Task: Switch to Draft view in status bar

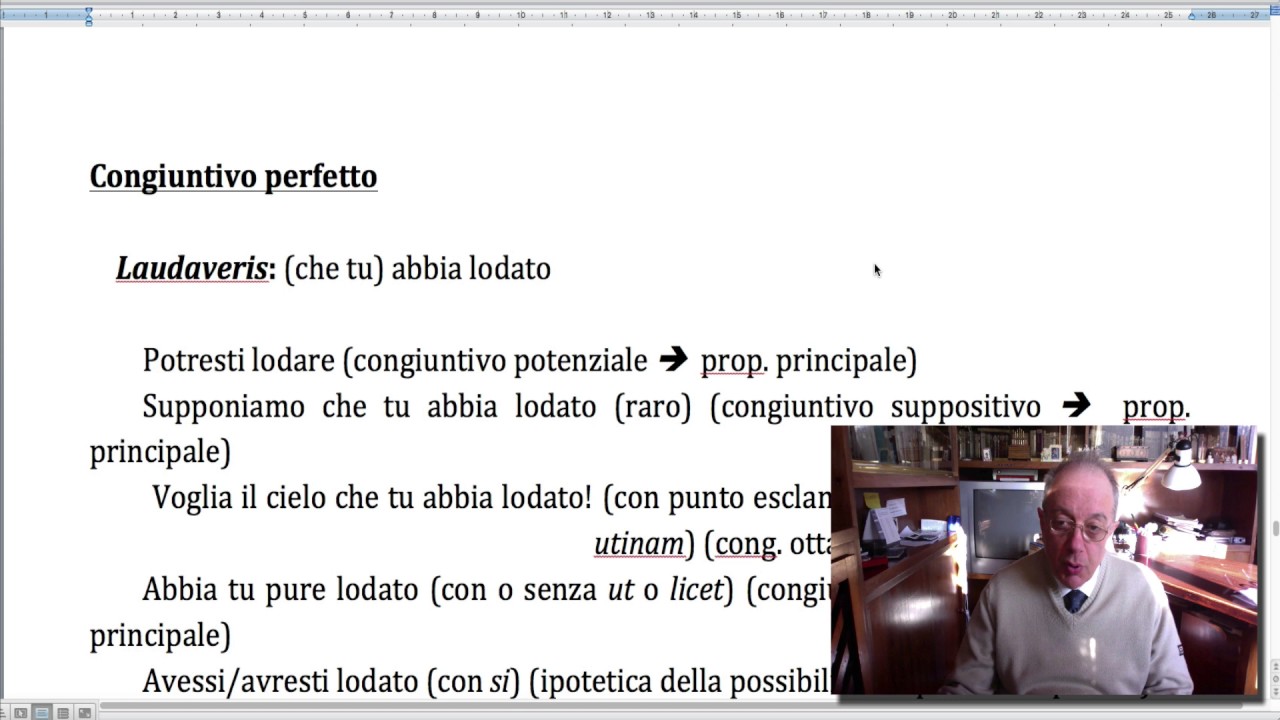Action: pos(20,713)
